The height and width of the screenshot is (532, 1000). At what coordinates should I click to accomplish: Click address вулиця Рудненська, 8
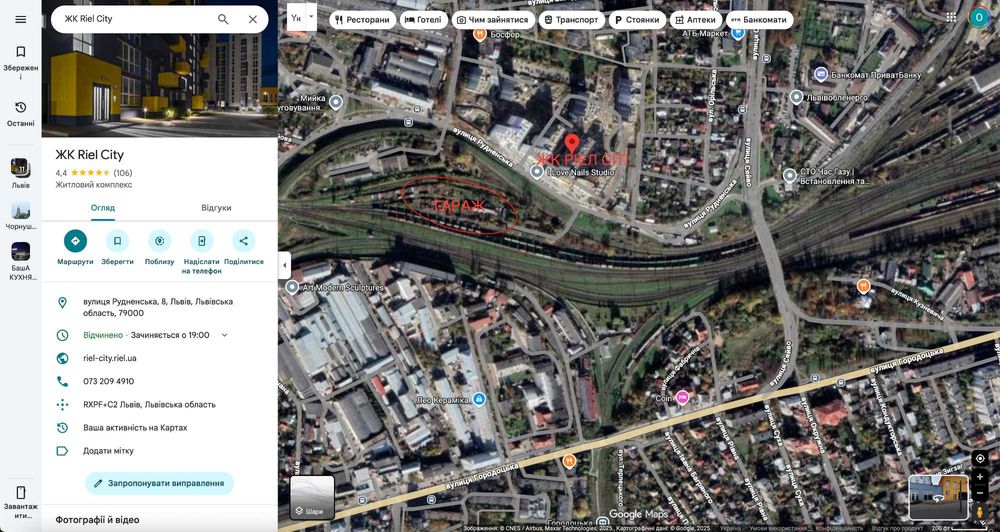[x=159, y=307]
